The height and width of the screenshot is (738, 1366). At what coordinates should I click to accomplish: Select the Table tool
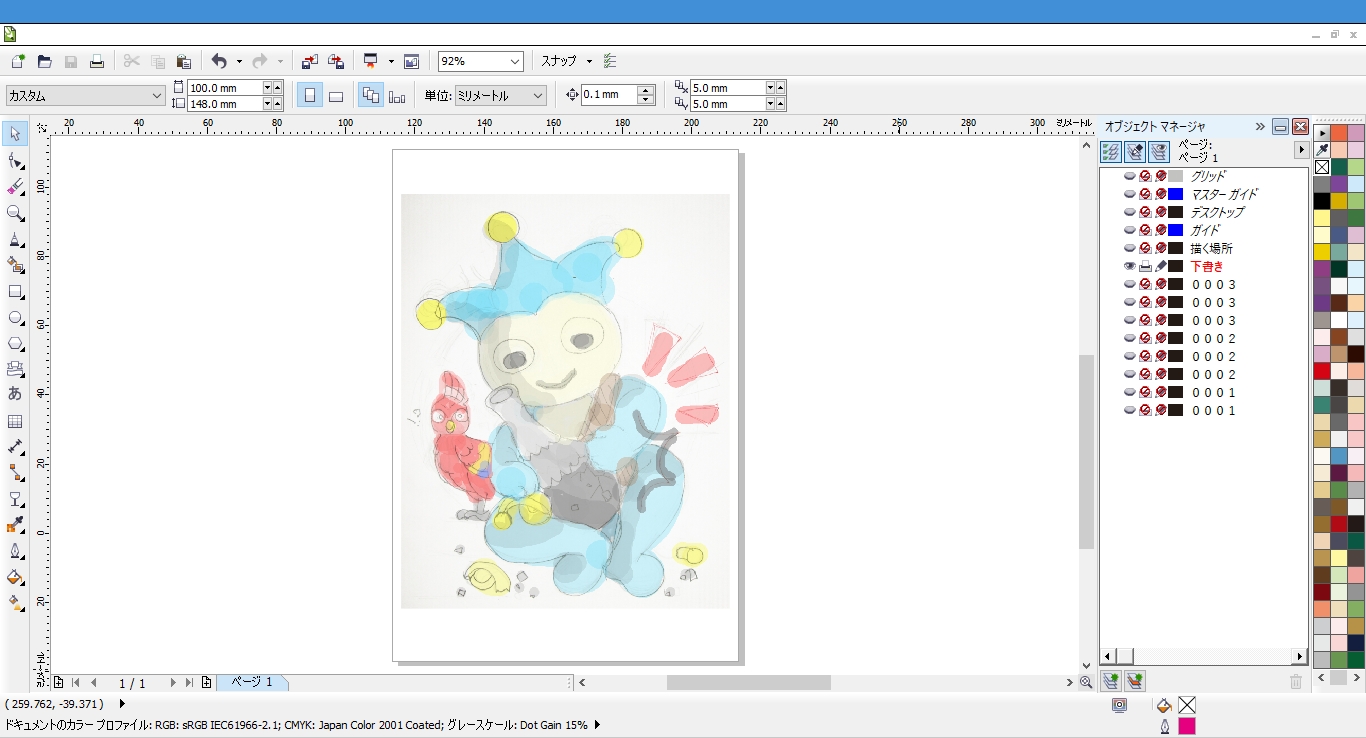tap(15, 421)
